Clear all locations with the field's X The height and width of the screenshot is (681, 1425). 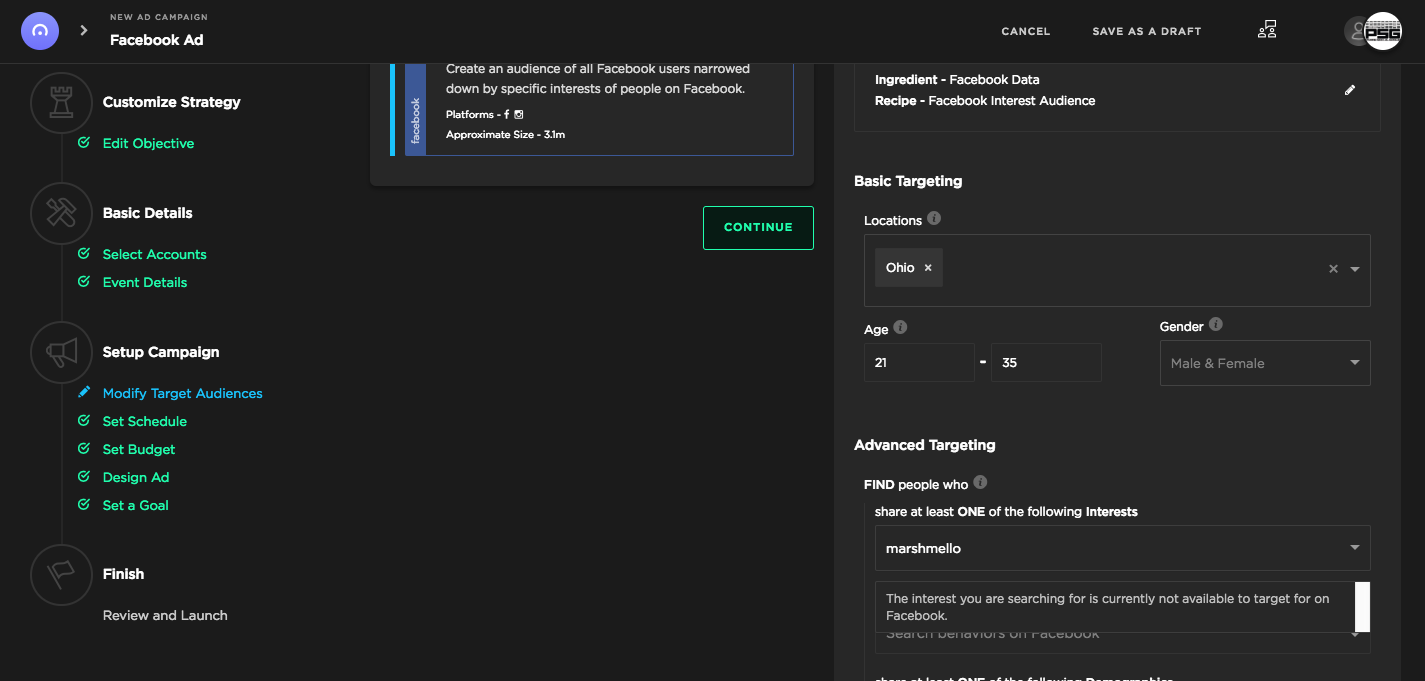(1333, 269)
